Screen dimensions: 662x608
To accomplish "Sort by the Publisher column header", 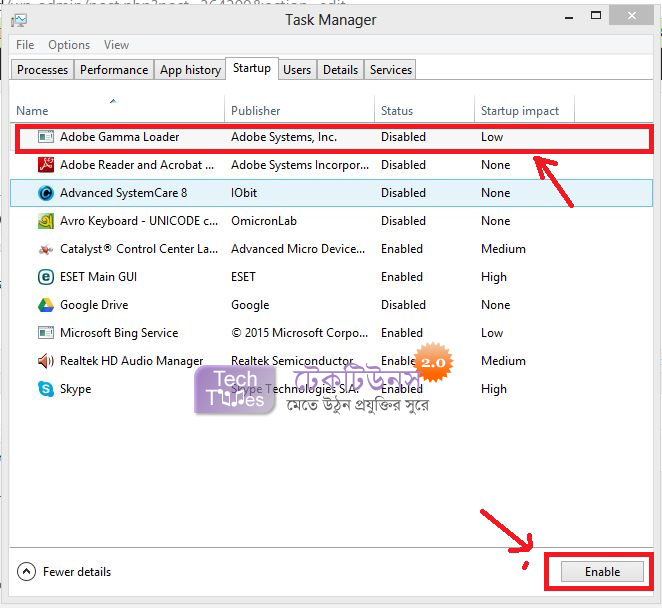I will tap(299, 111).
